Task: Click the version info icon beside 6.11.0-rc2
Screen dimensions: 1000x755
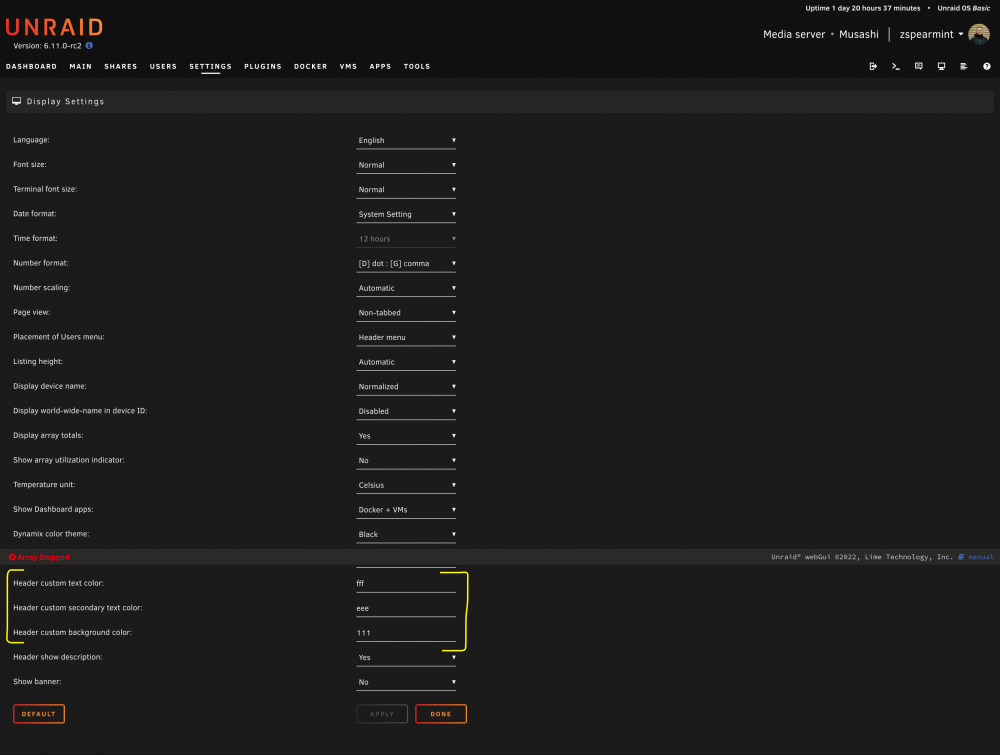Action: 89,45
